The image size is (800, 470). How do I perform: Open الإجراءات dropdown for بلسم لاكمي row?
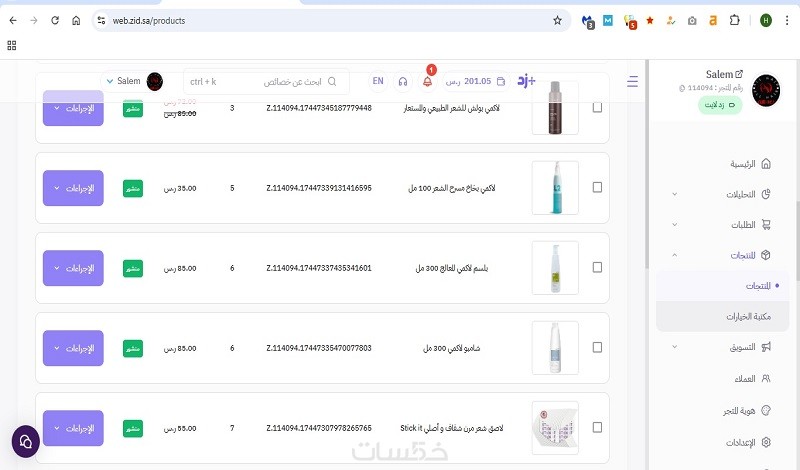(73, 268)
